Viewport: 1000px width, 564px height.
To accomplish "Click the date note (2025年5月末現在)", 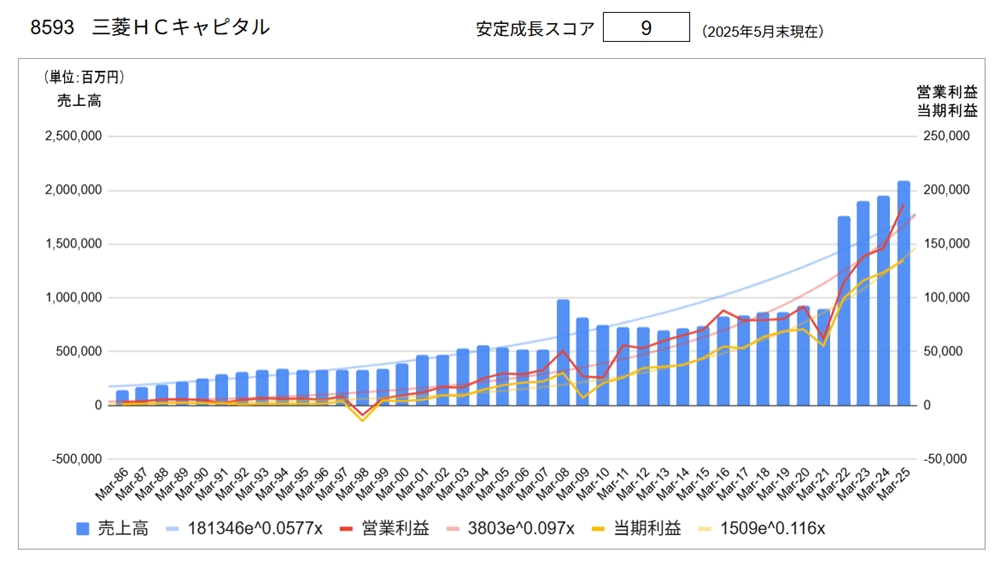I will click(x=763, y=32).
